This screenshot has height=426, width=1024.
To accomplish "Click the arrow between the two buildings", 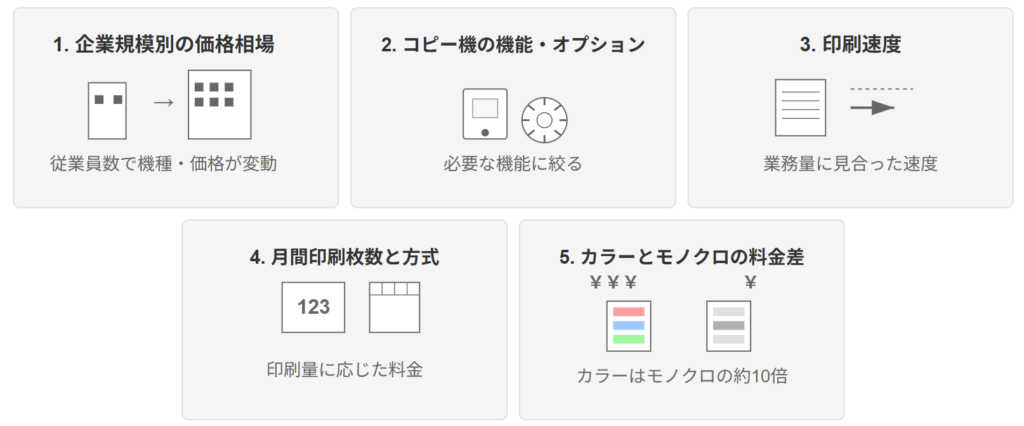I will pyautogui.click(x=163, y=103).
